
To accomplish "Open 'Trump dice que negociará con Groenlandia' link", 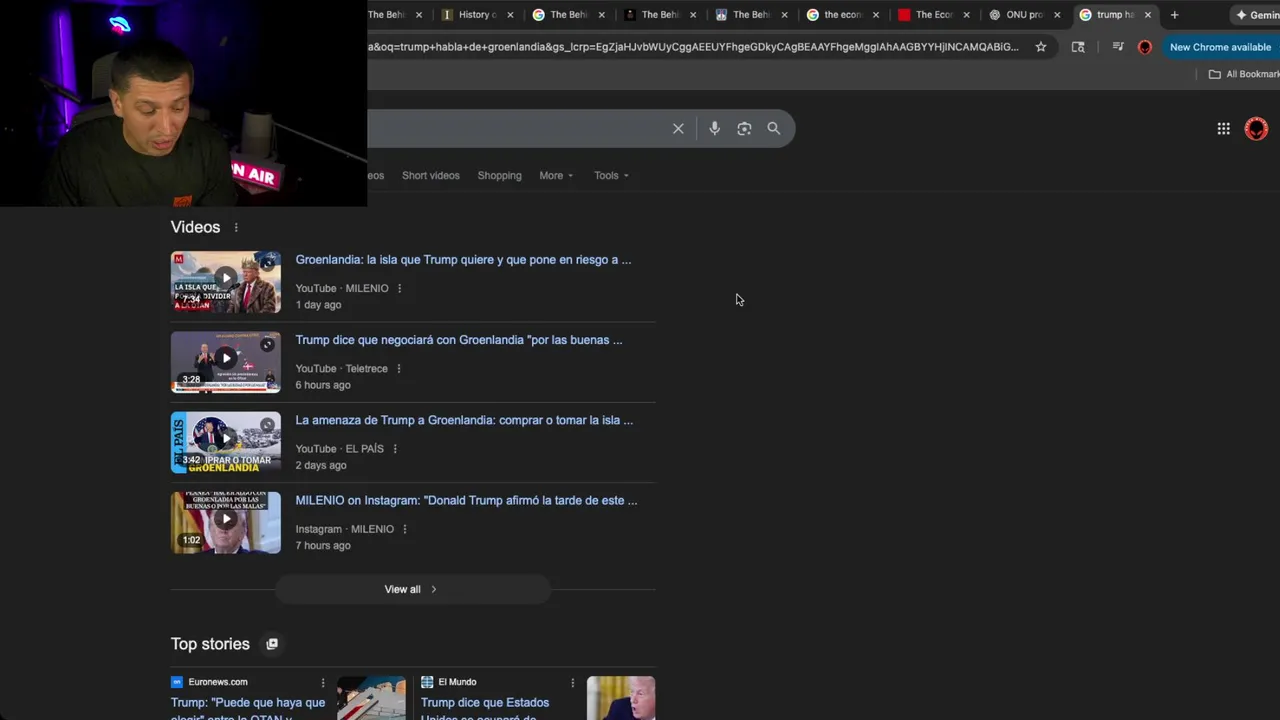I will tap(459, 340).
